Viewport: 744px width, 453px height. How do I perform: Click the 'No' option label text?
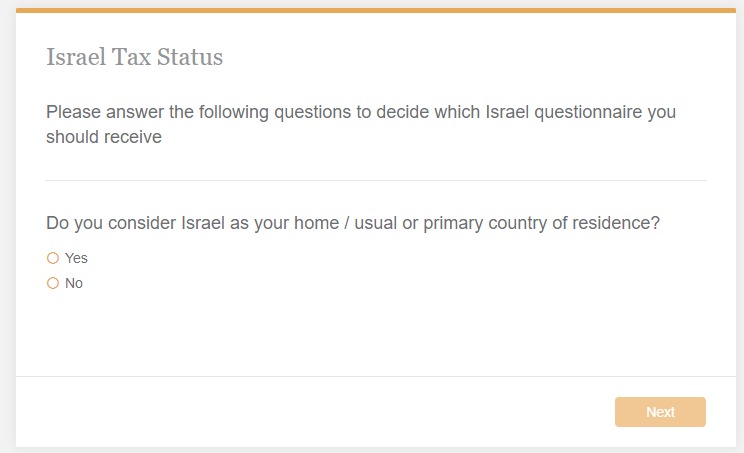[x=74, y=283]
